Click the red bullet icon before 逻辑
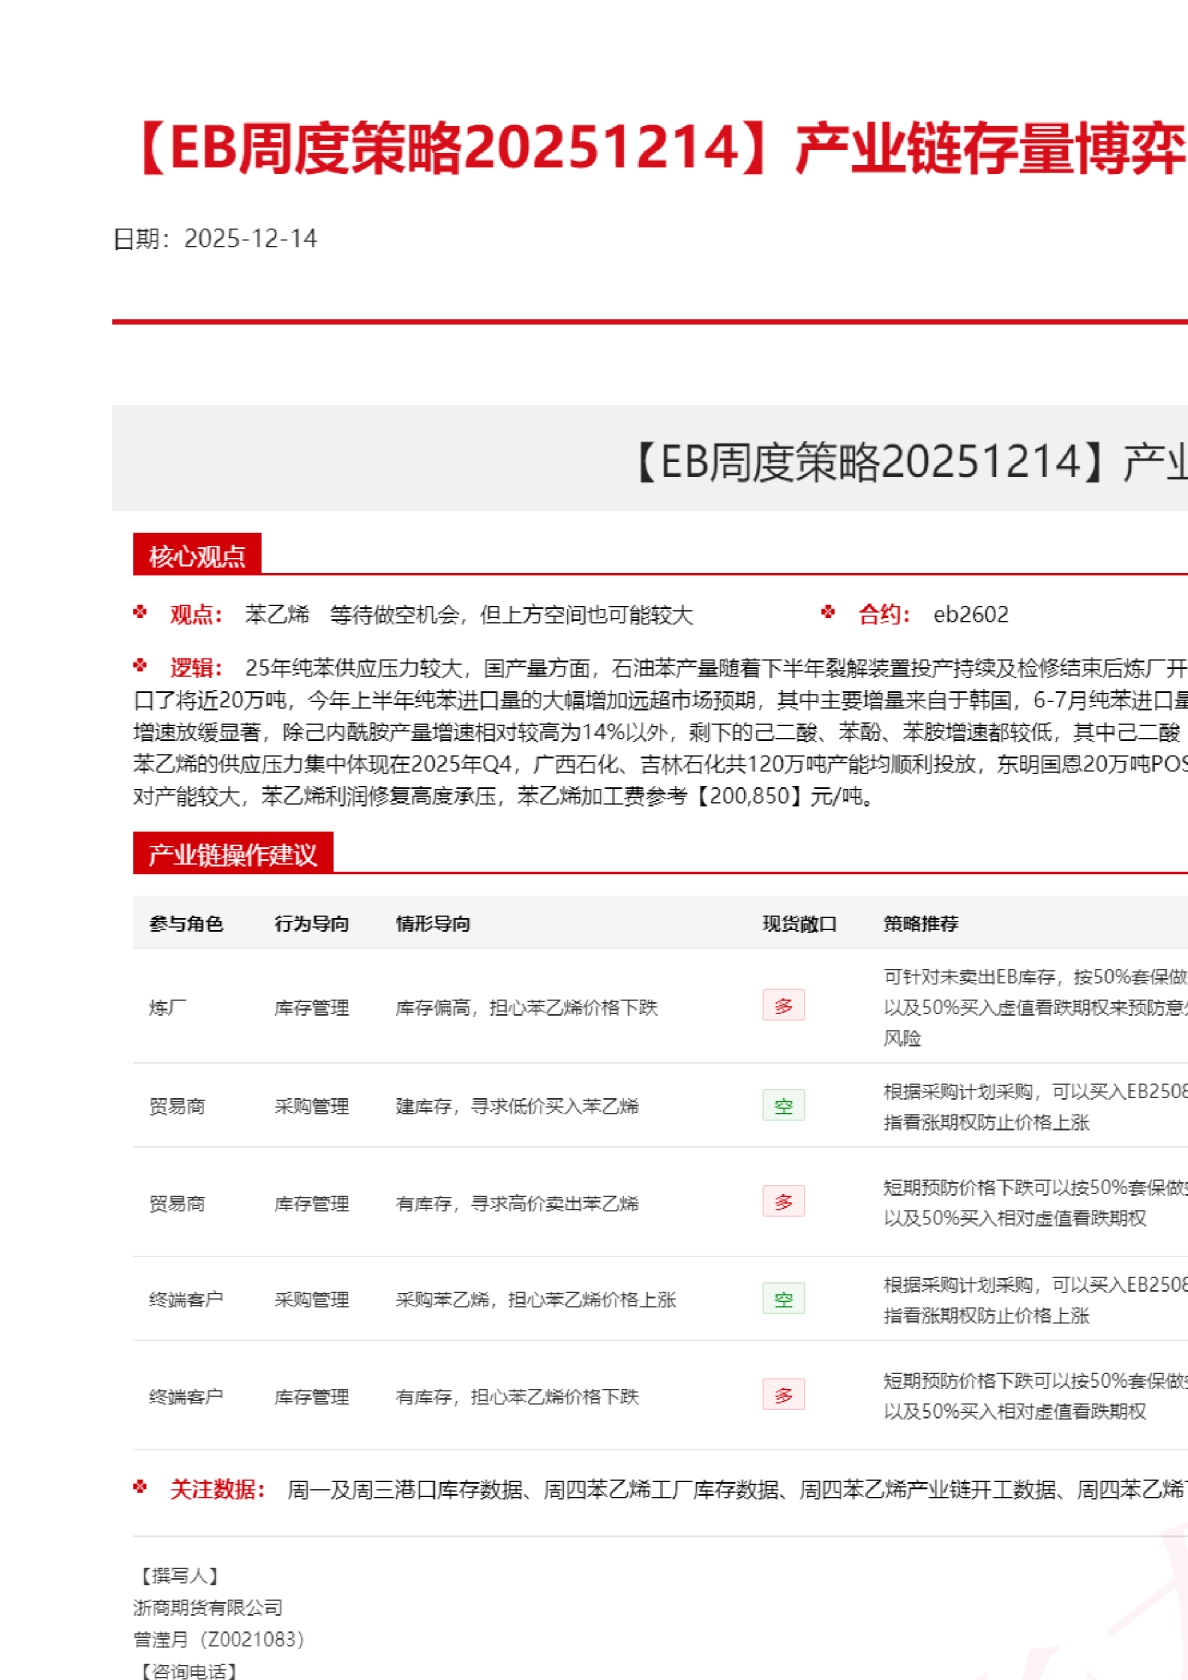 coord(140,666)
